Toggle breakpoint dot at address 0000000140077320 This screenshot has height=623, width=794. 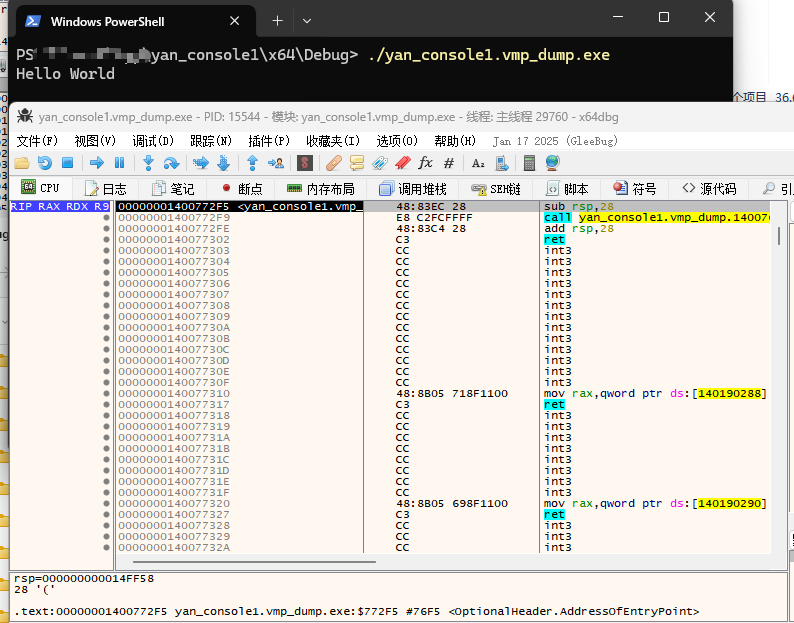coord(106,503)
